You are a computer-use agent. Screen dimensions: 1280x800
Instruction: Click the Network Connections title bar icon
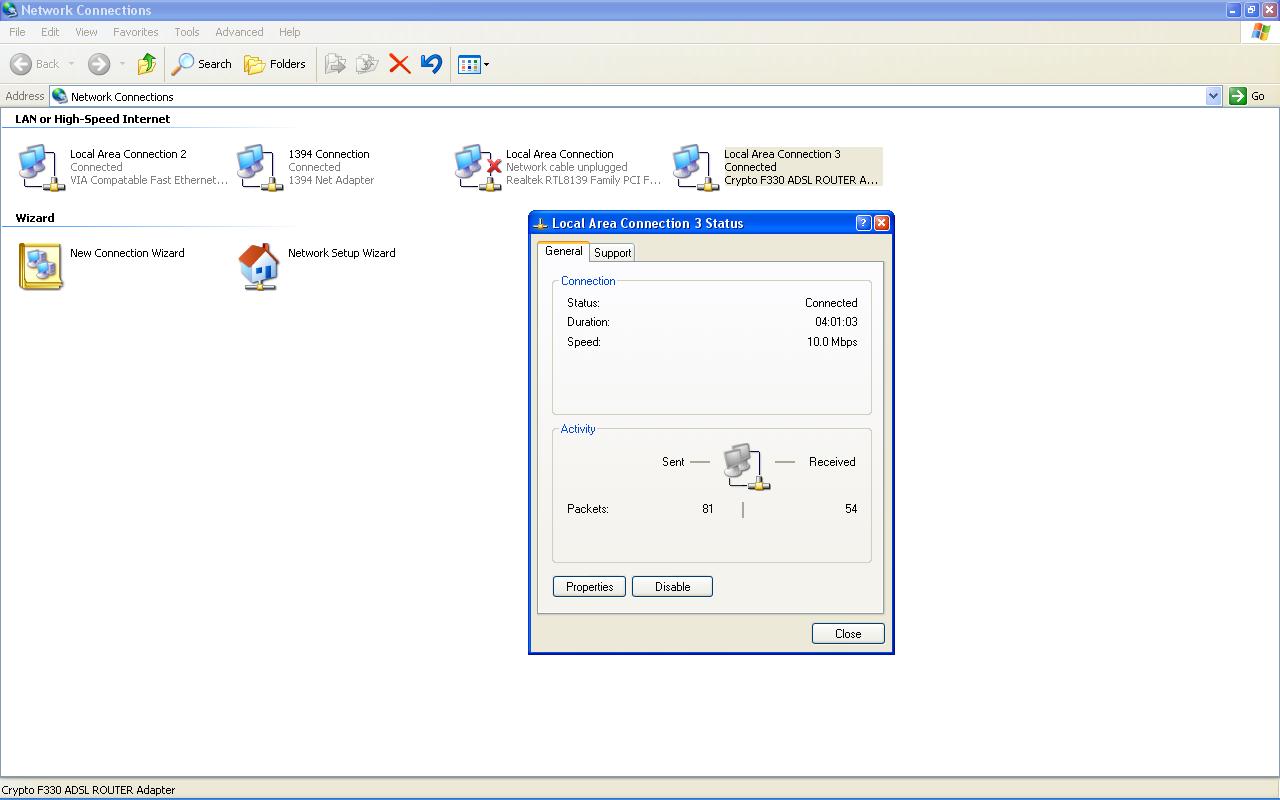coord(10,10)
